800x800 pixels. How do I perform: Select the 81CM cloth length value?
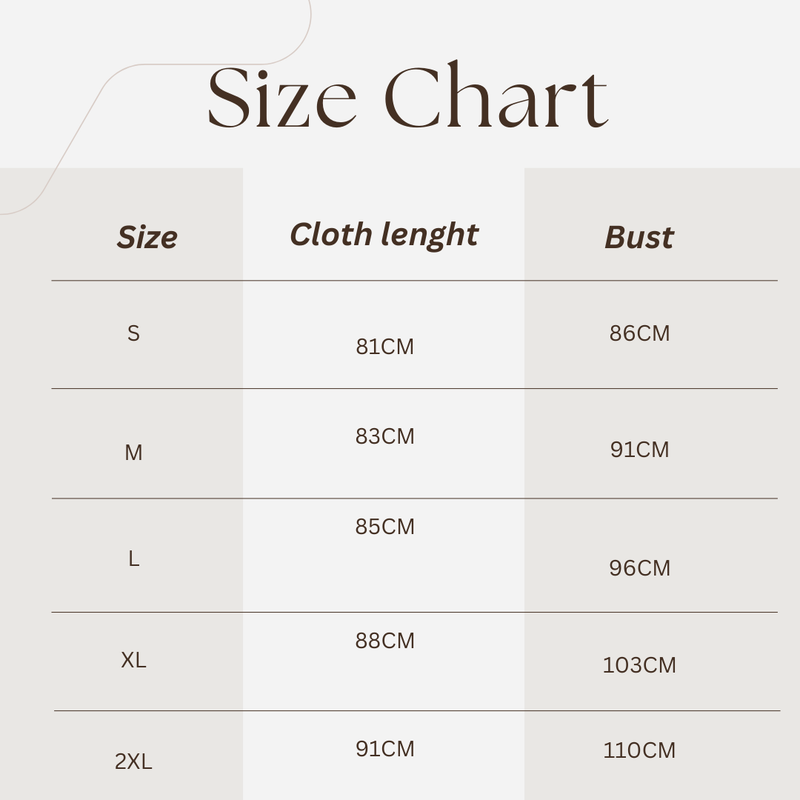coord(385,347)
